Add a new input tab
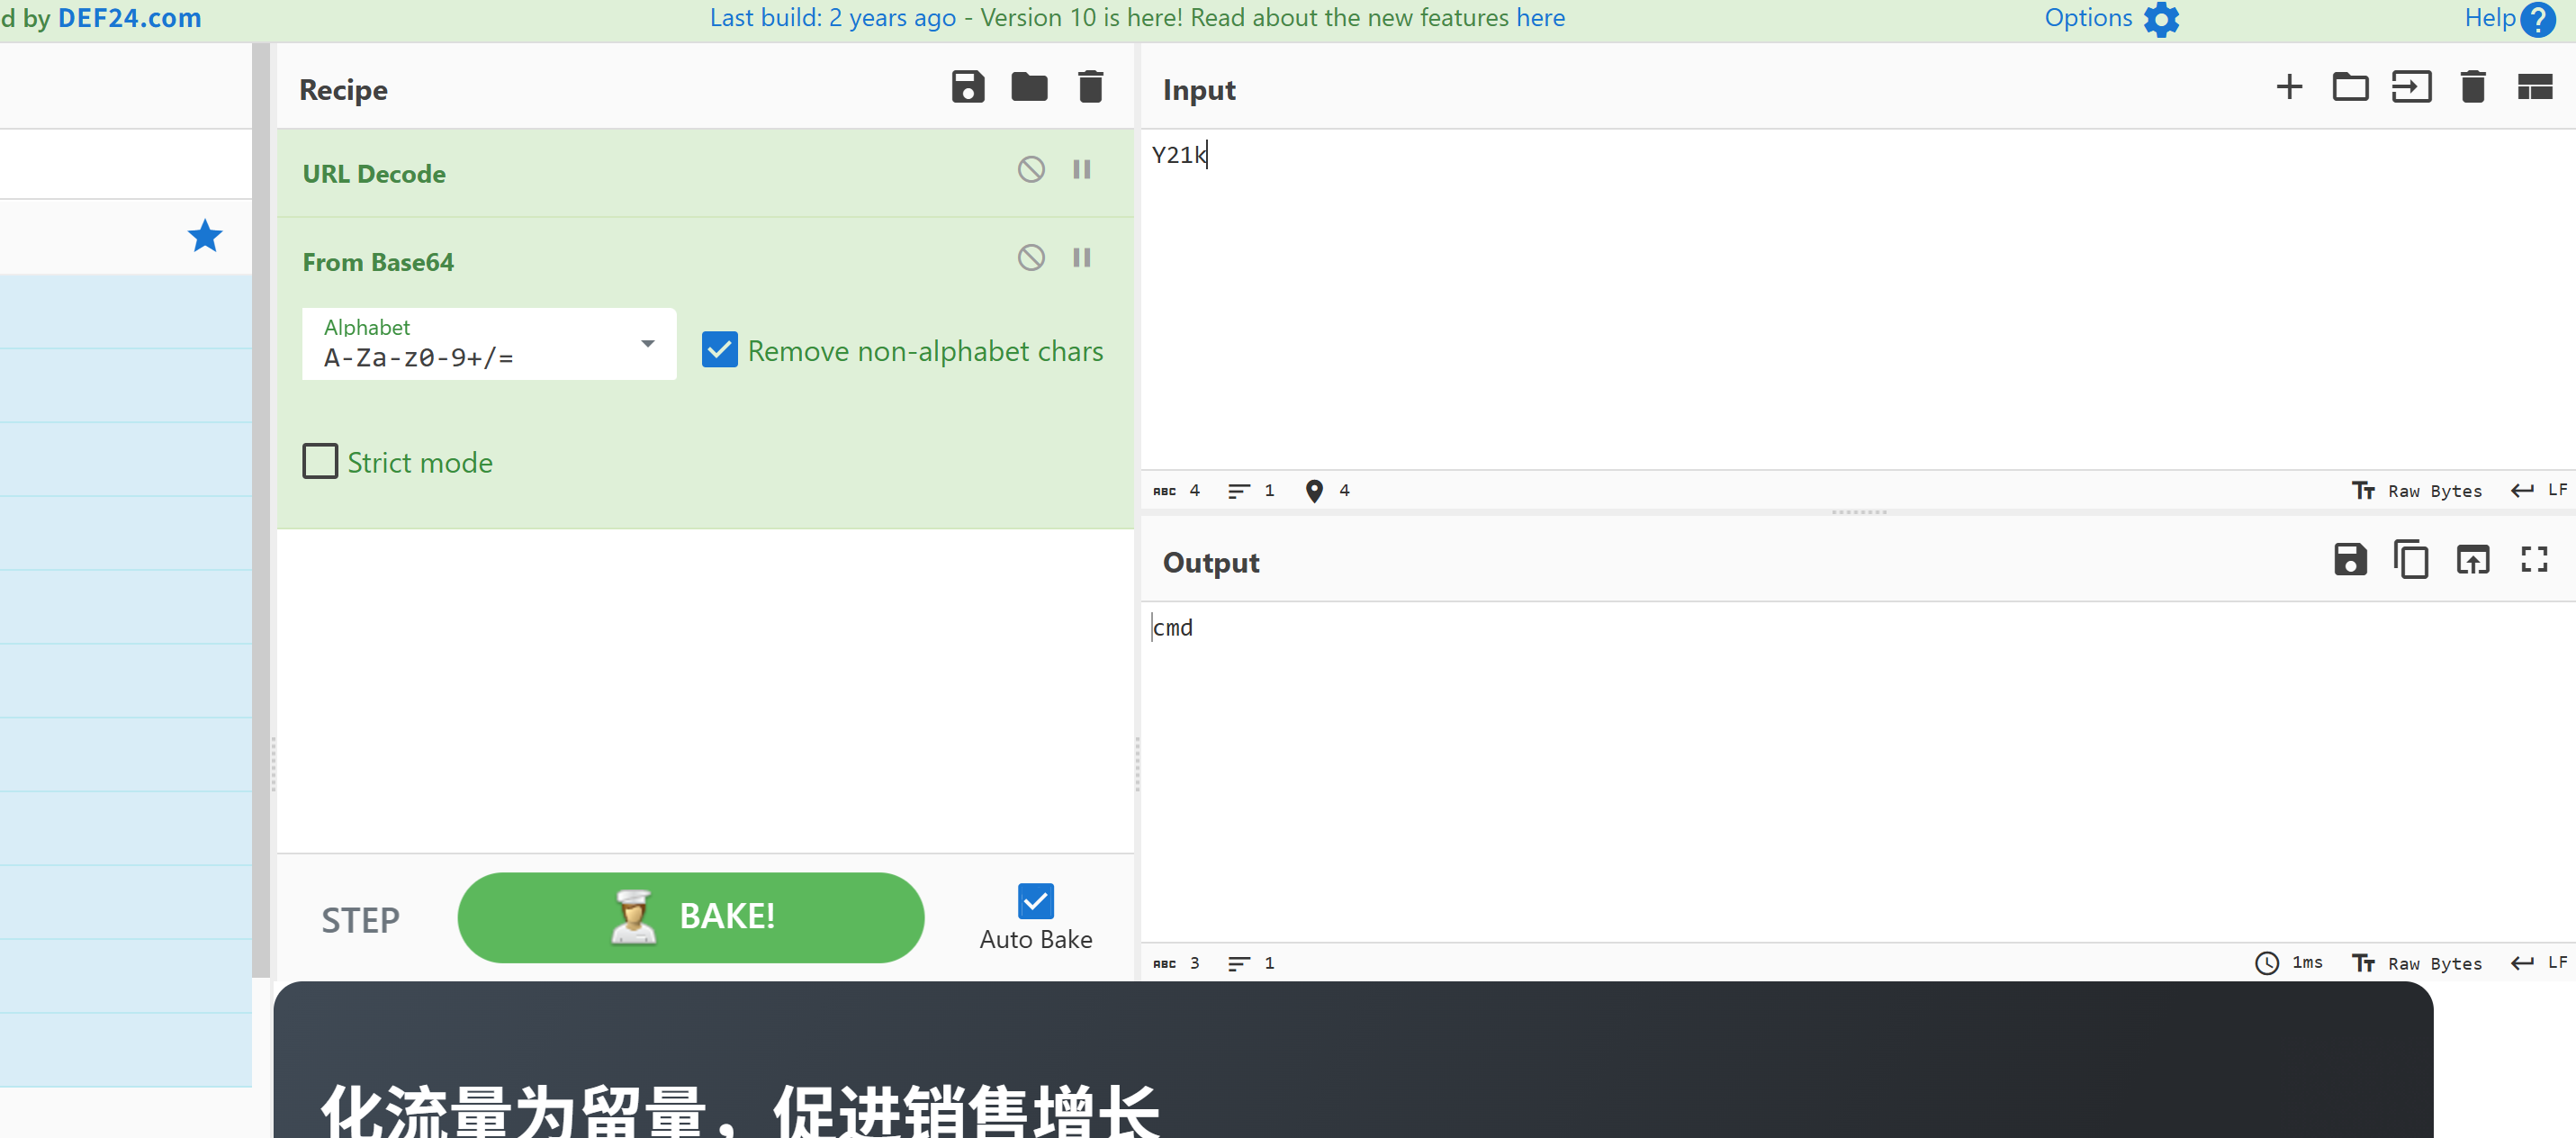The height and width of the screenshot is (1138, 2576). click(2288, 87)
